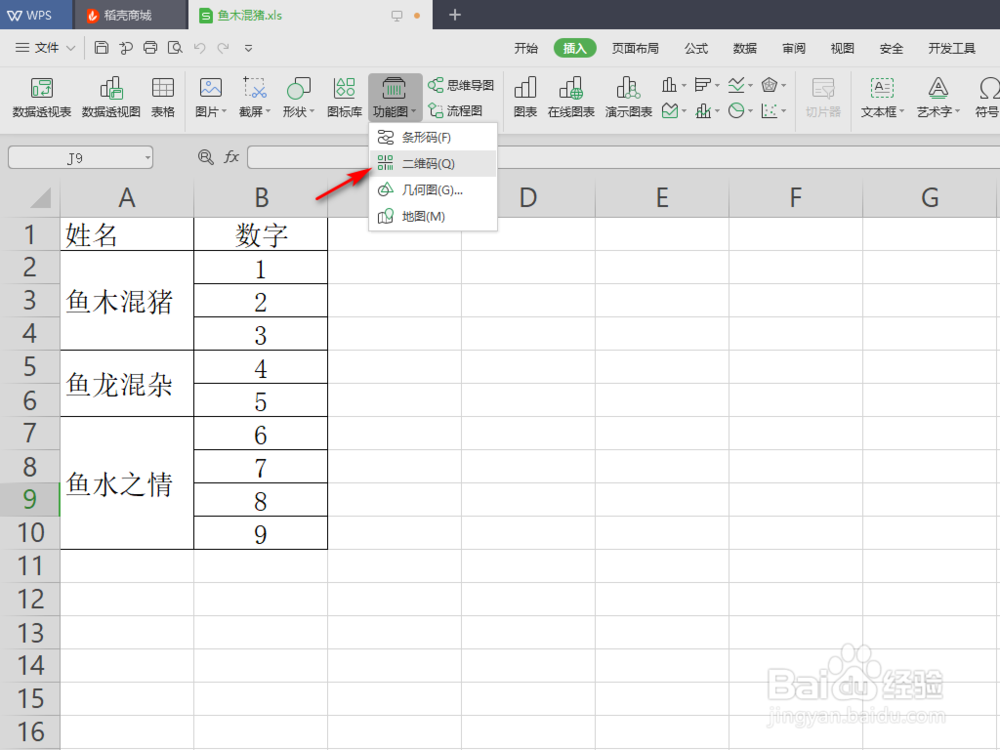Click the save icon in quick toolbar
This screenshot has width=1000, height=750.
[x=101, y=47]
